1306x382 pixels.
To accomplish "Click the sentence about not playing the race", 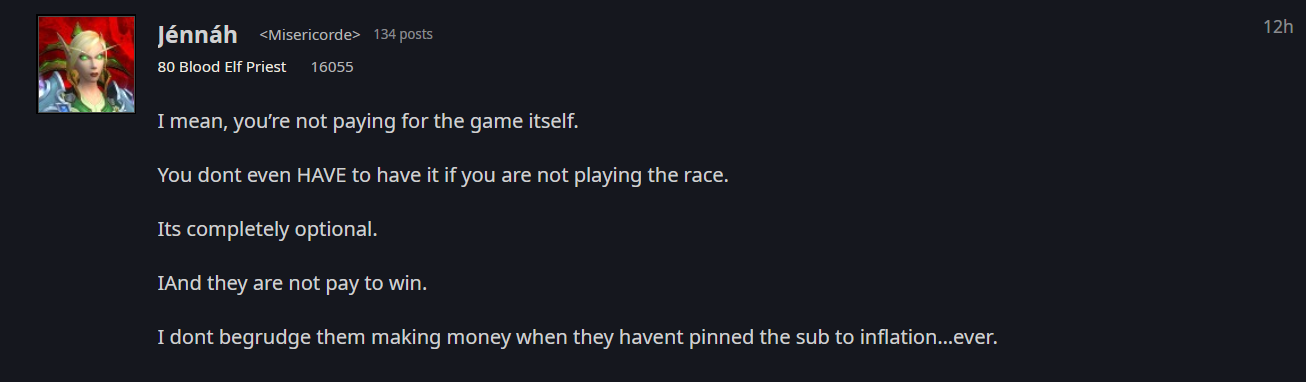I will click(443, 176).
